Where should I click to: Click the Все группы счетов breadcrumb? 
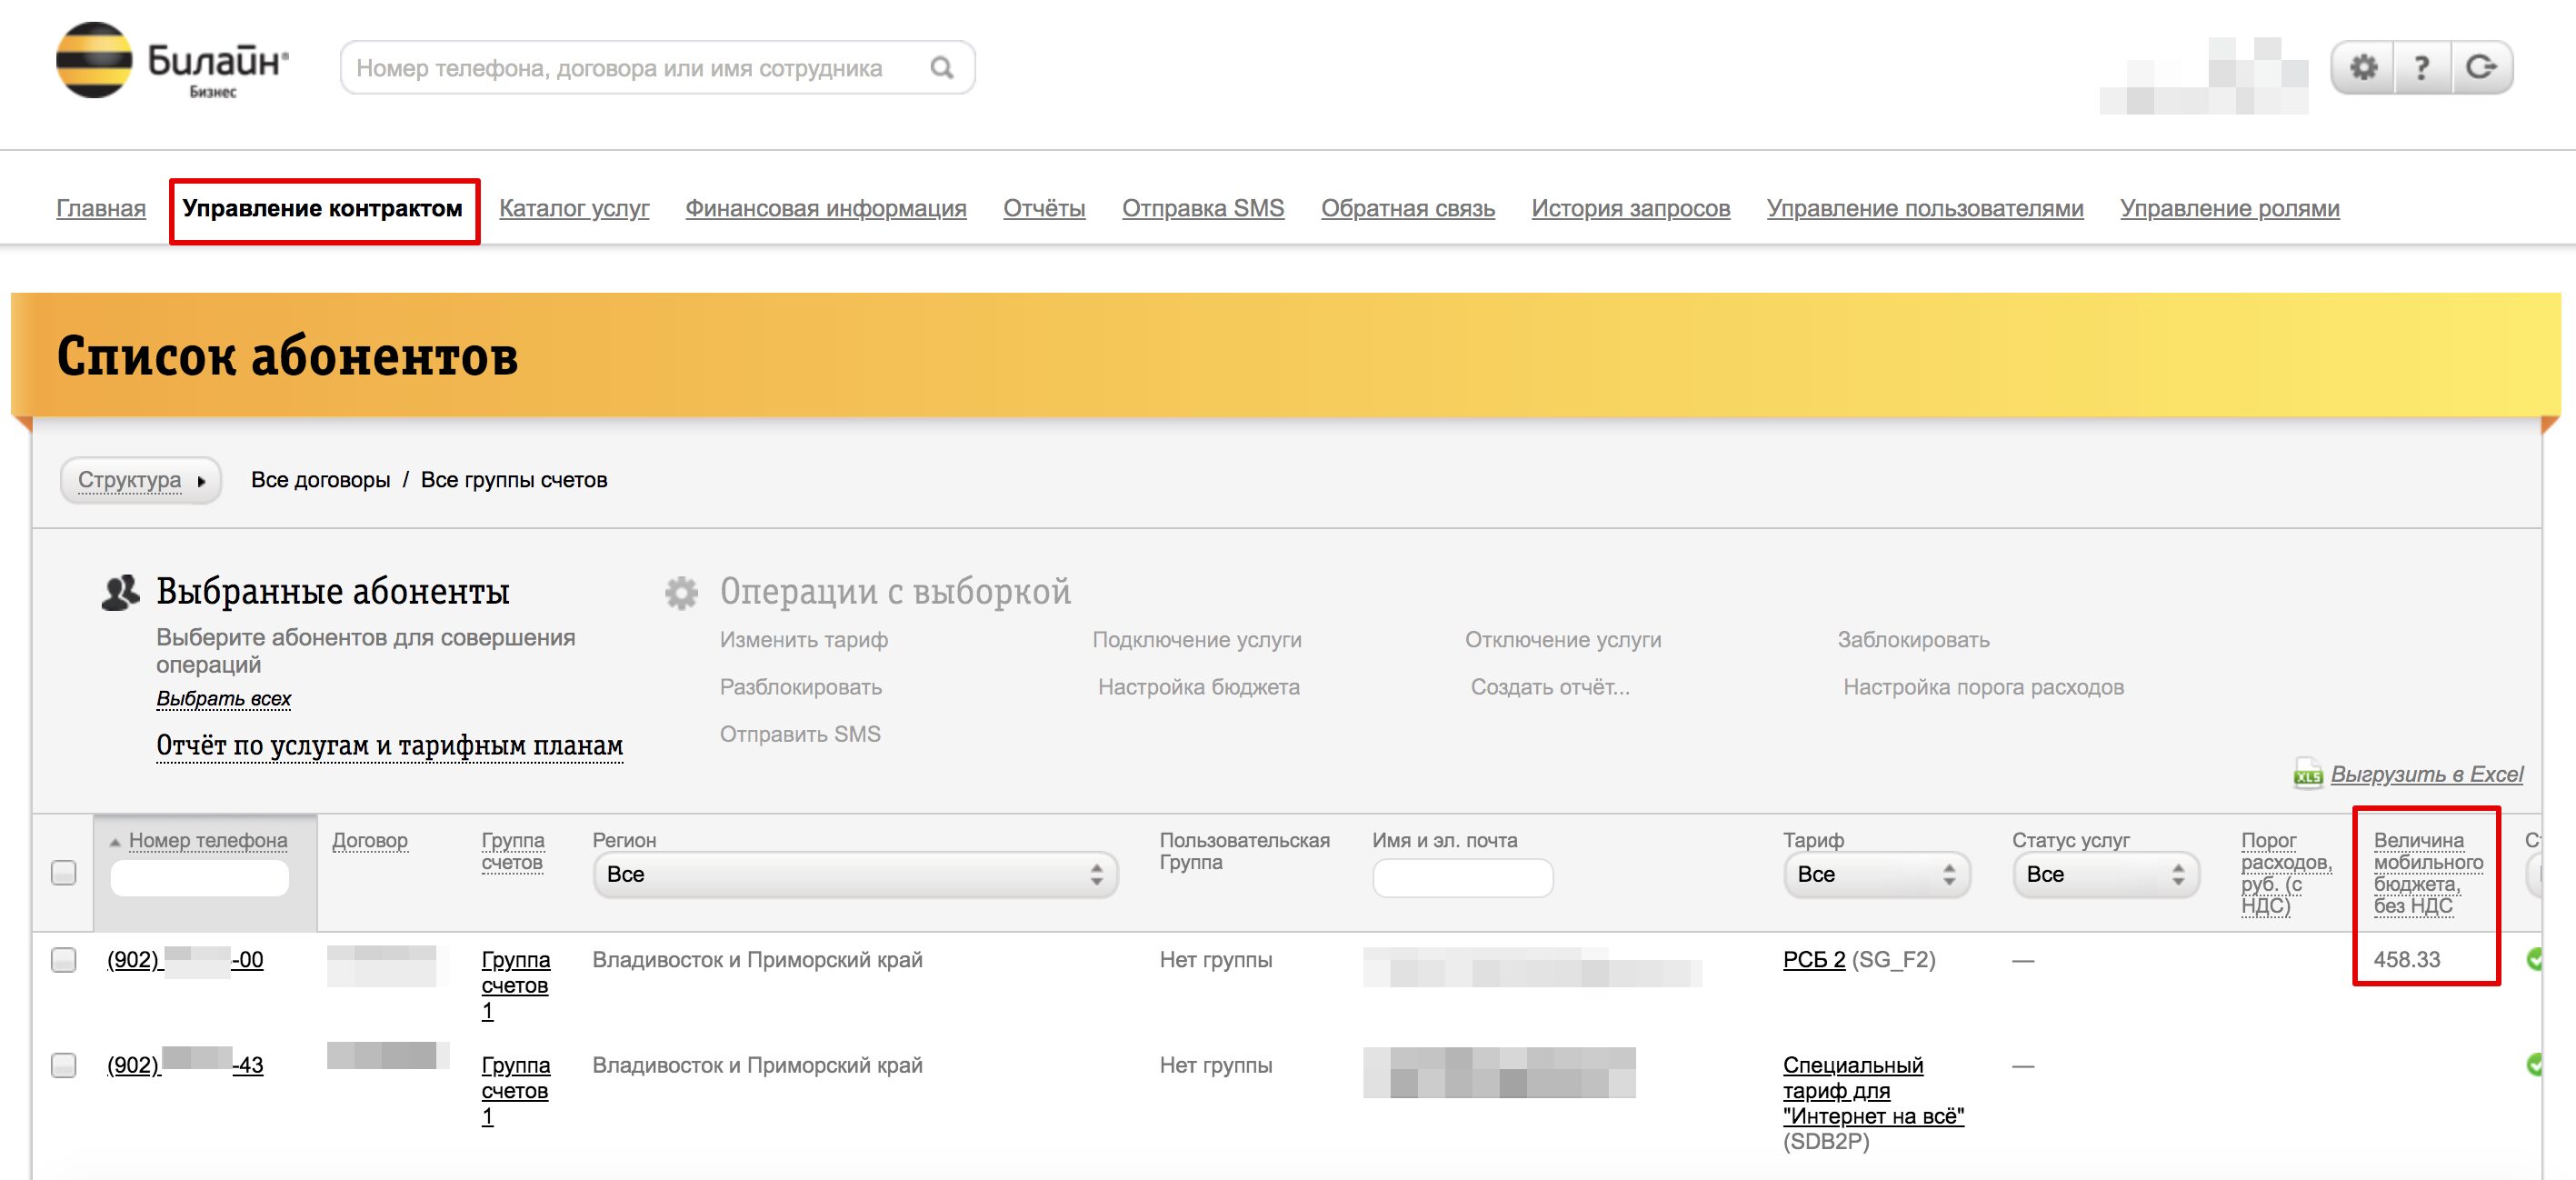514,480
